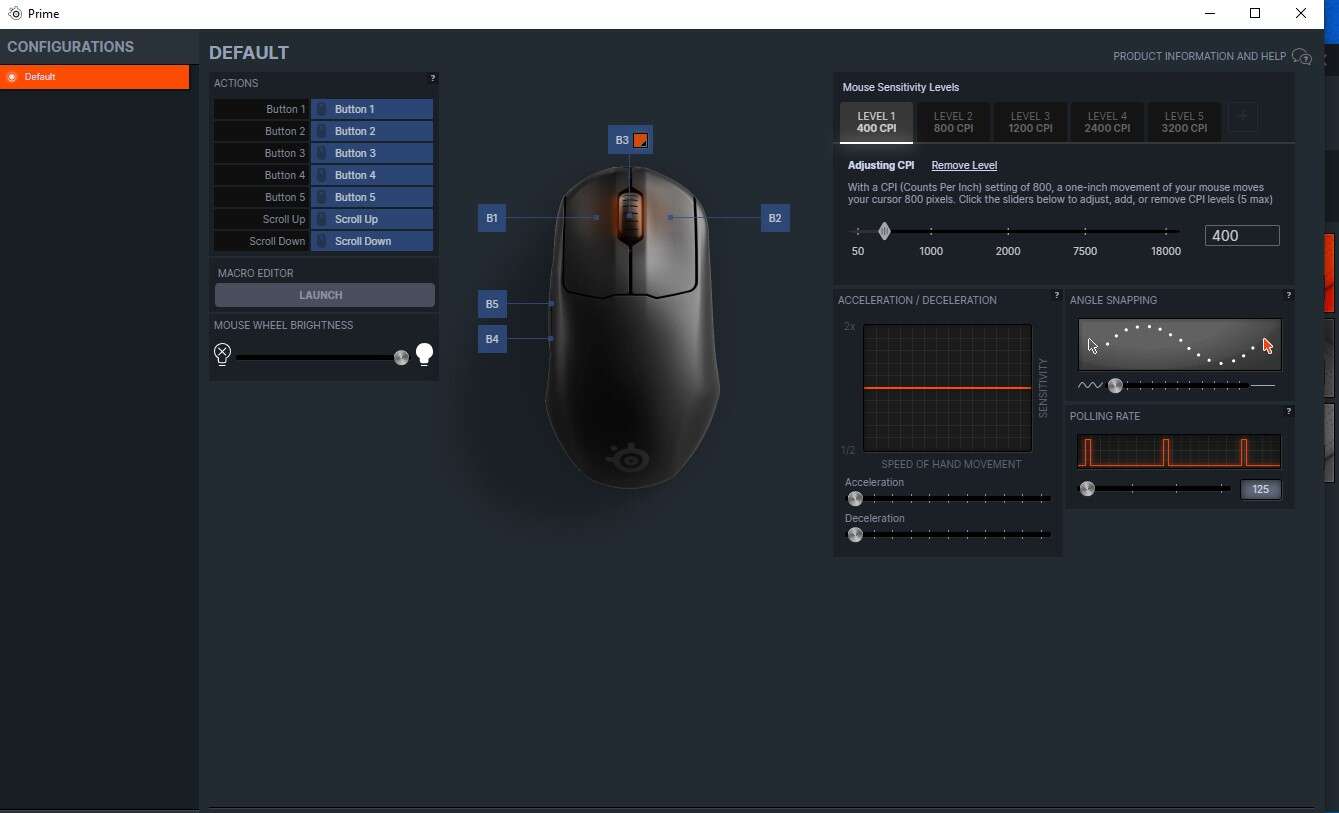Click the SteelSeries logo in the title bar
The width and height of the screenshot is (1339, 813).
click(x=17, y=13)
